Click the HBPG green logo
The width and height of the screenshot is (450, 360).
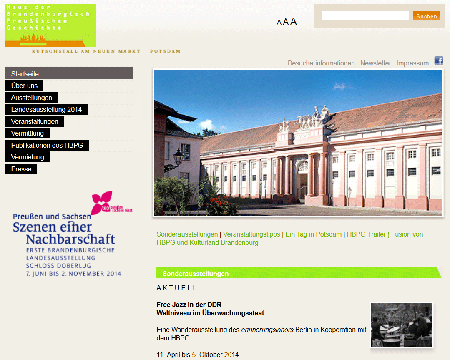[x=50, y=25]
